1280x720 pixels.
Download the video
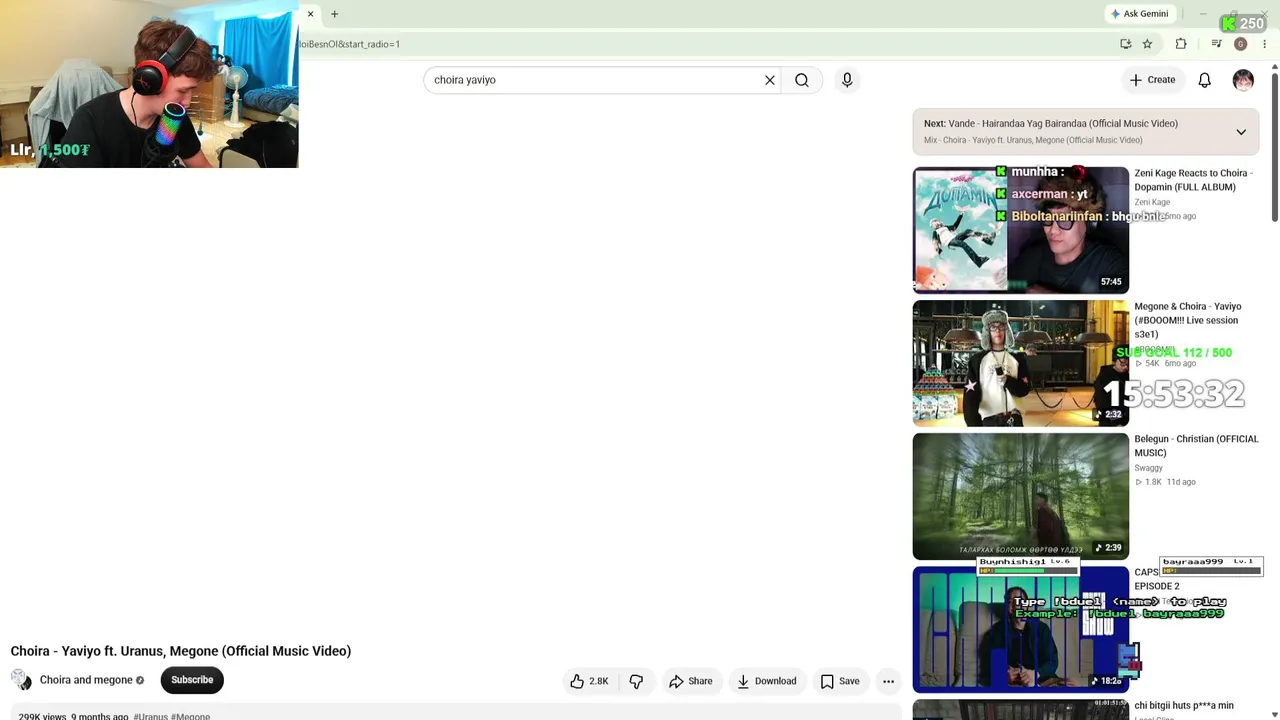767,681
